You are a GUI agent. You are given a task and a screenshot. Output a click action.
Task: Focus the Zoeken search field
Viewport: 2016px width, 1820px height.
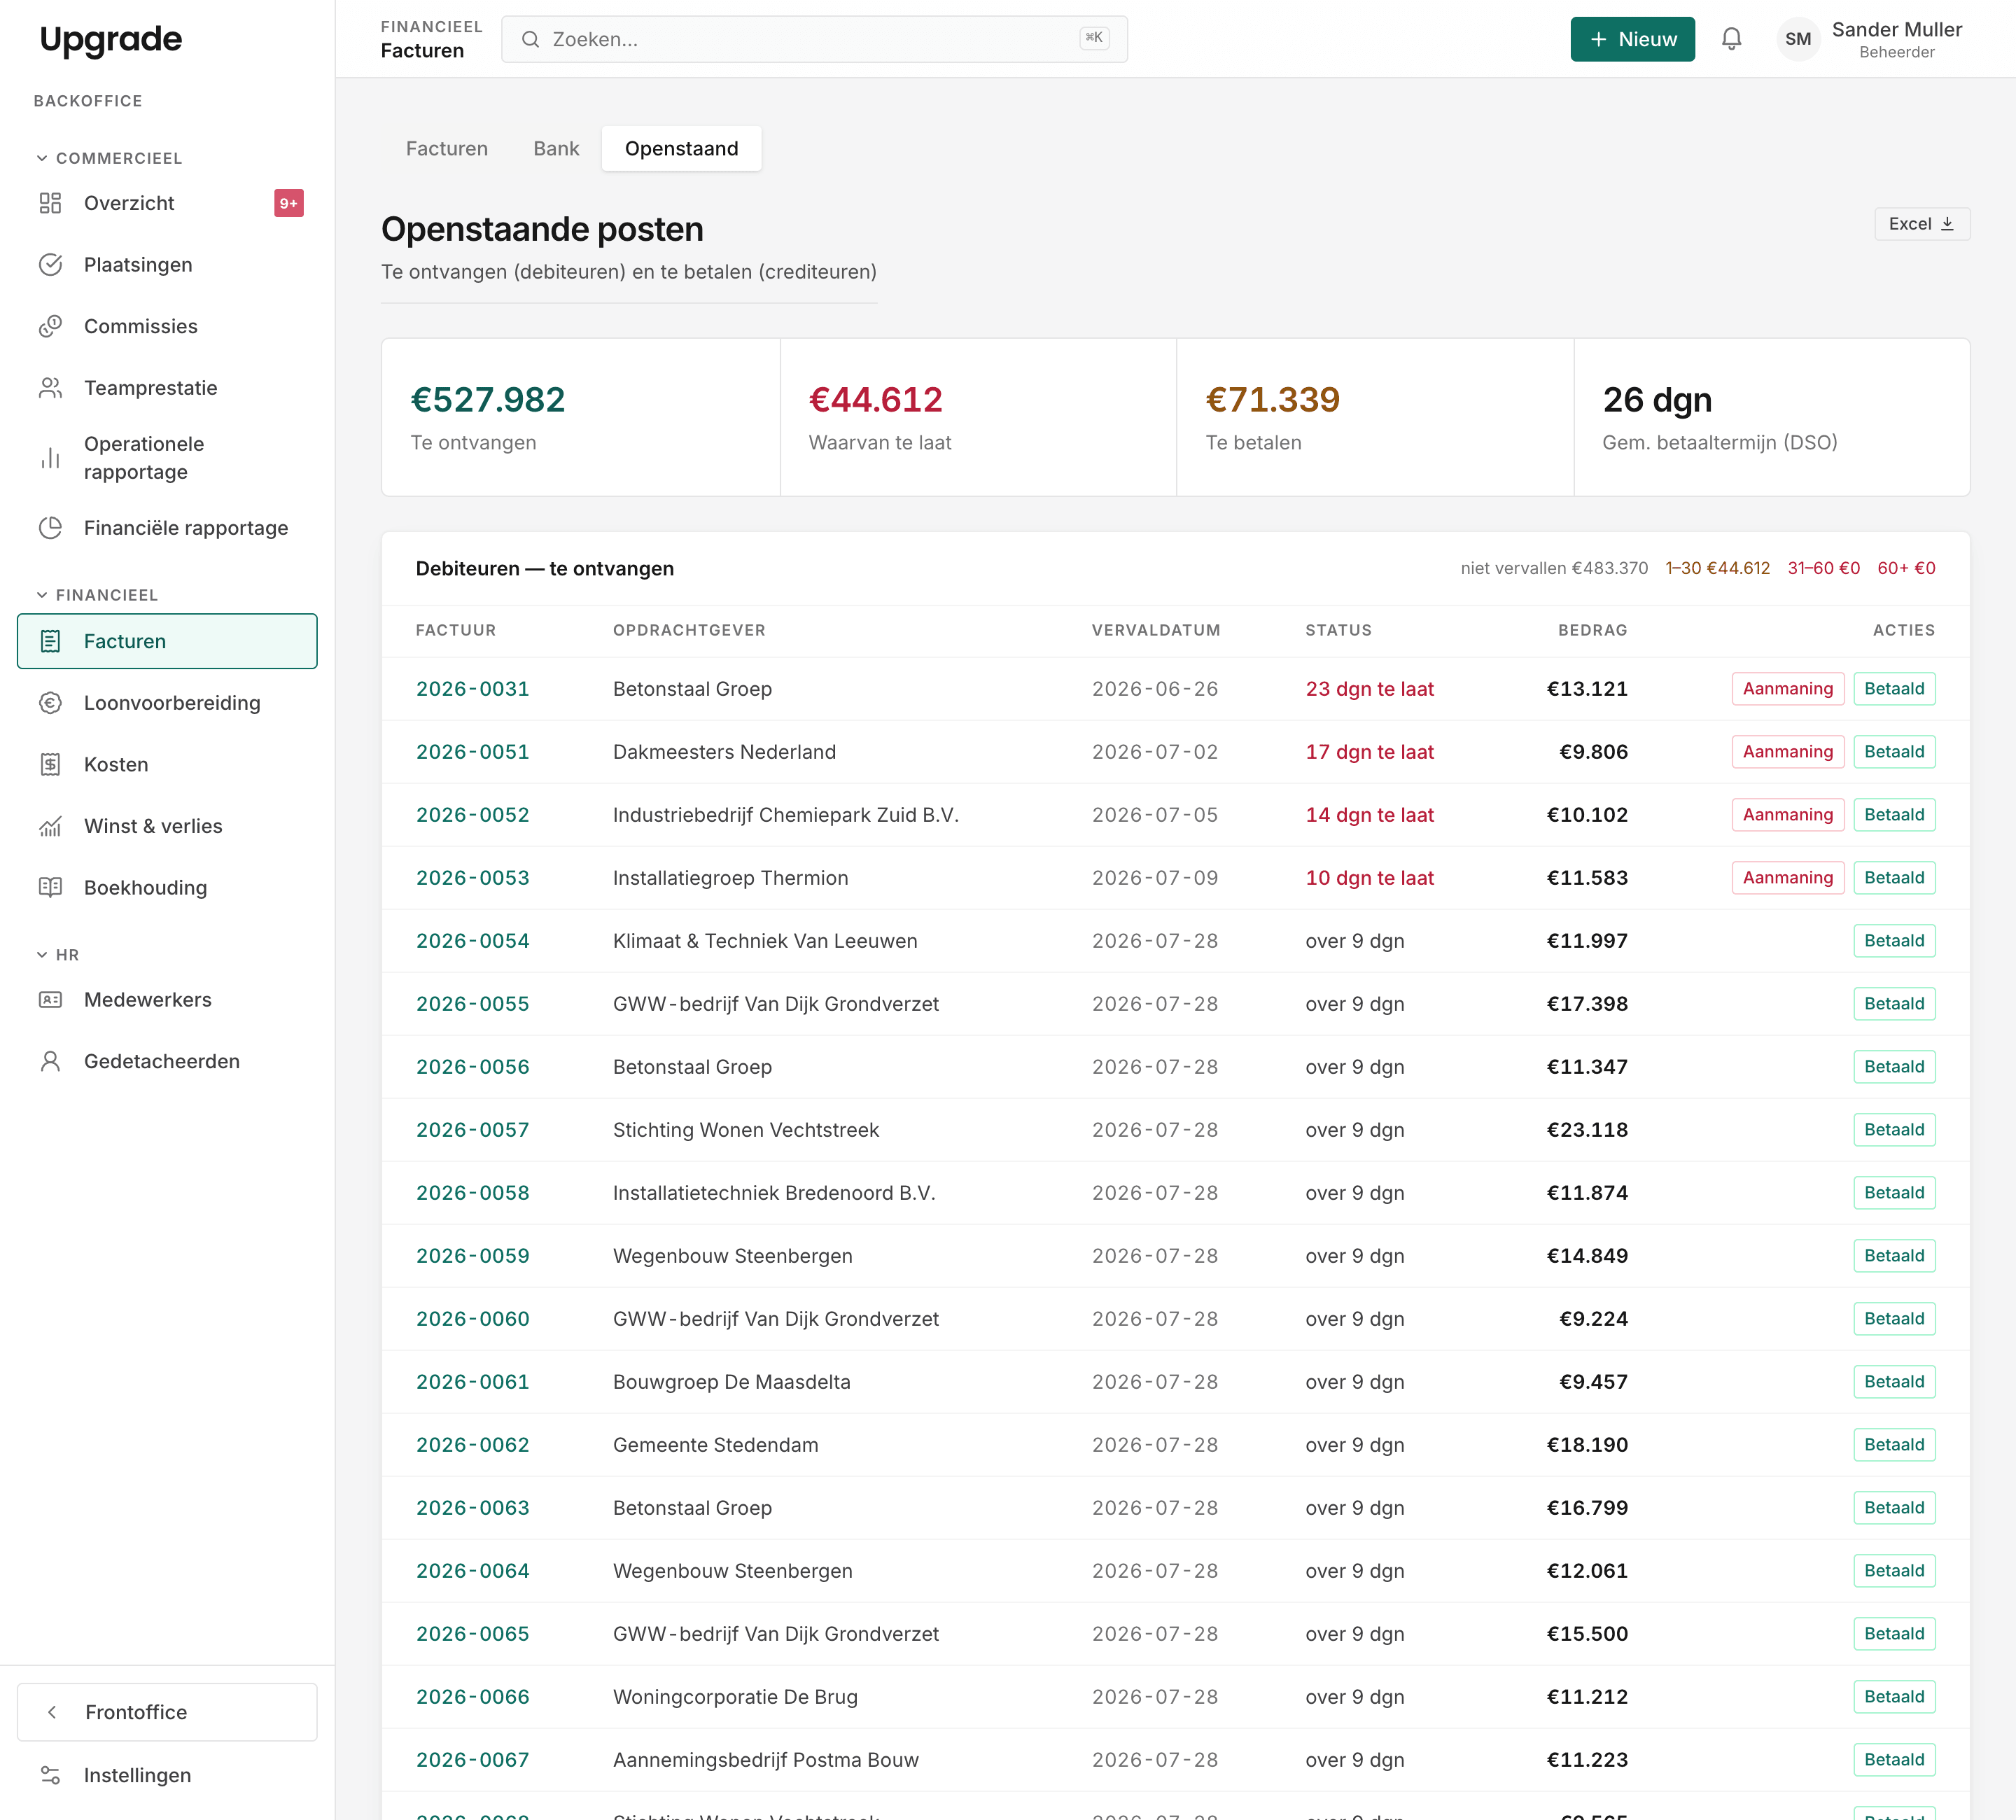tap(814, 39)
